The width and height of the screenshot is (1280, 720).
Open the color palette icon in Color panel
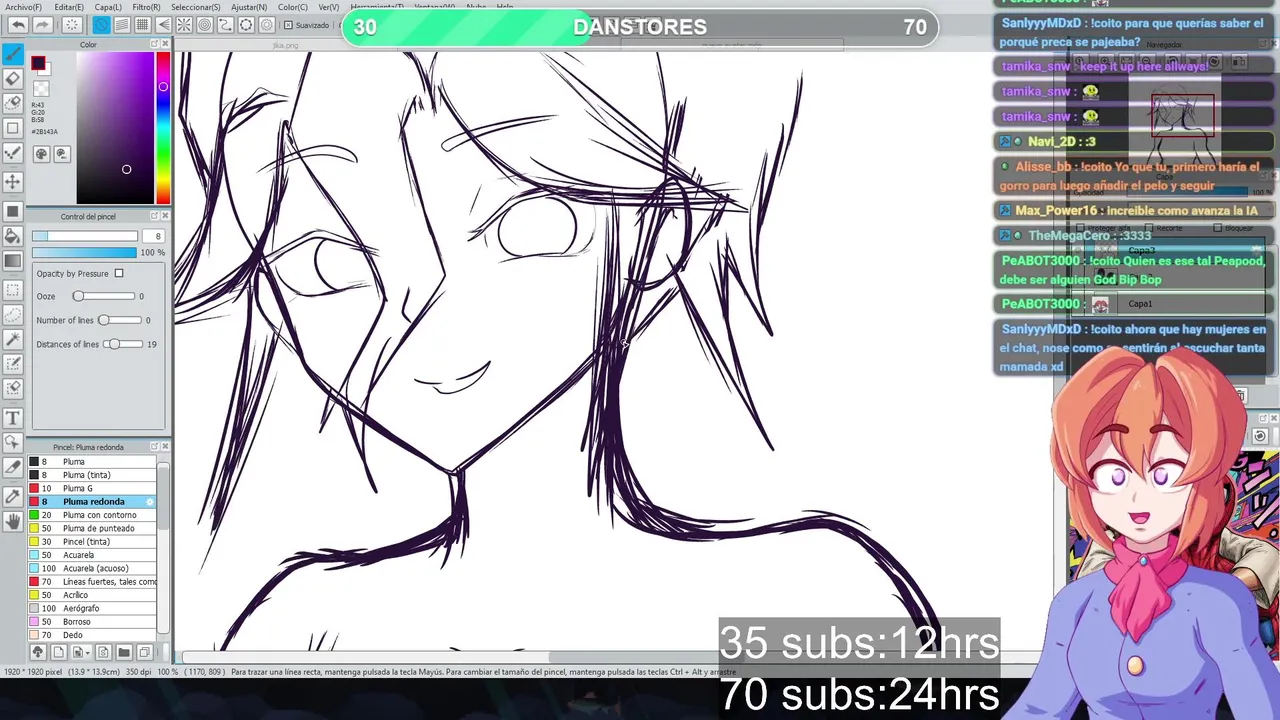tap(41, 154)
